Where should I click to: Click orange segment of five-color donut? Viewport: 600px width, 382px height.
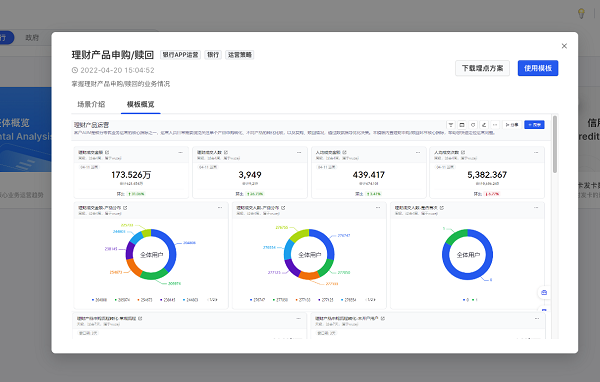click(x=309, y=276)
